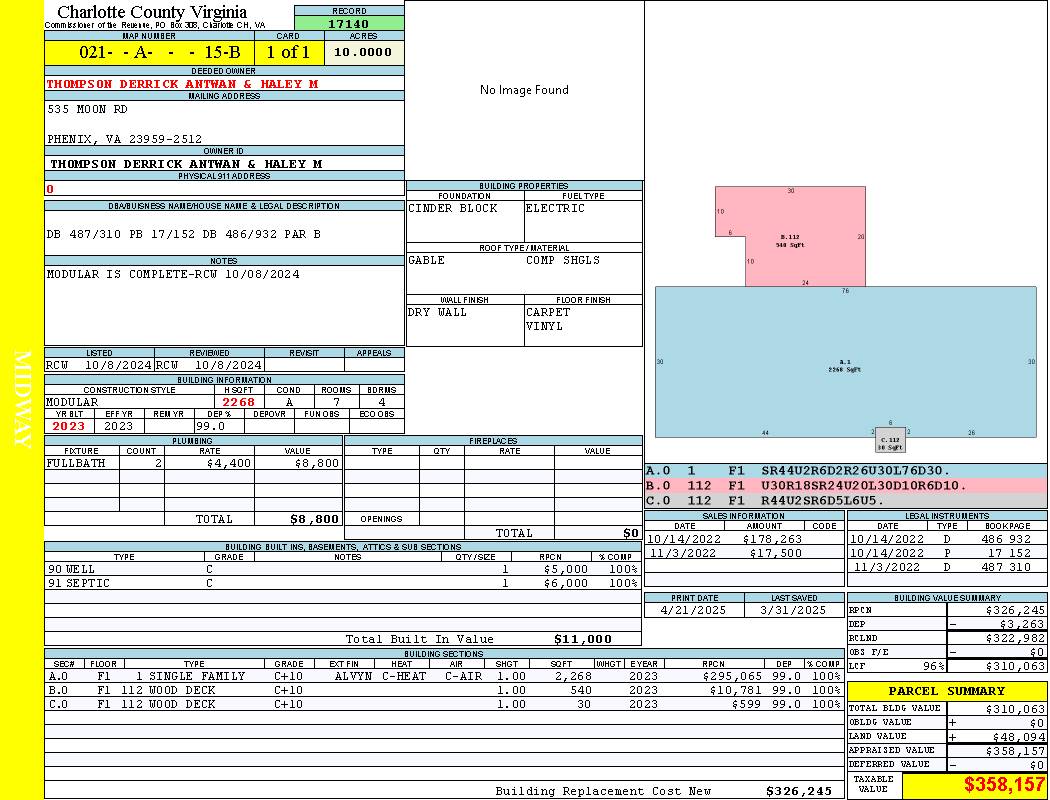Select the A.0 sketch vector row
This screenshot has width=1050, height=800.
click(x=846, y=471)
